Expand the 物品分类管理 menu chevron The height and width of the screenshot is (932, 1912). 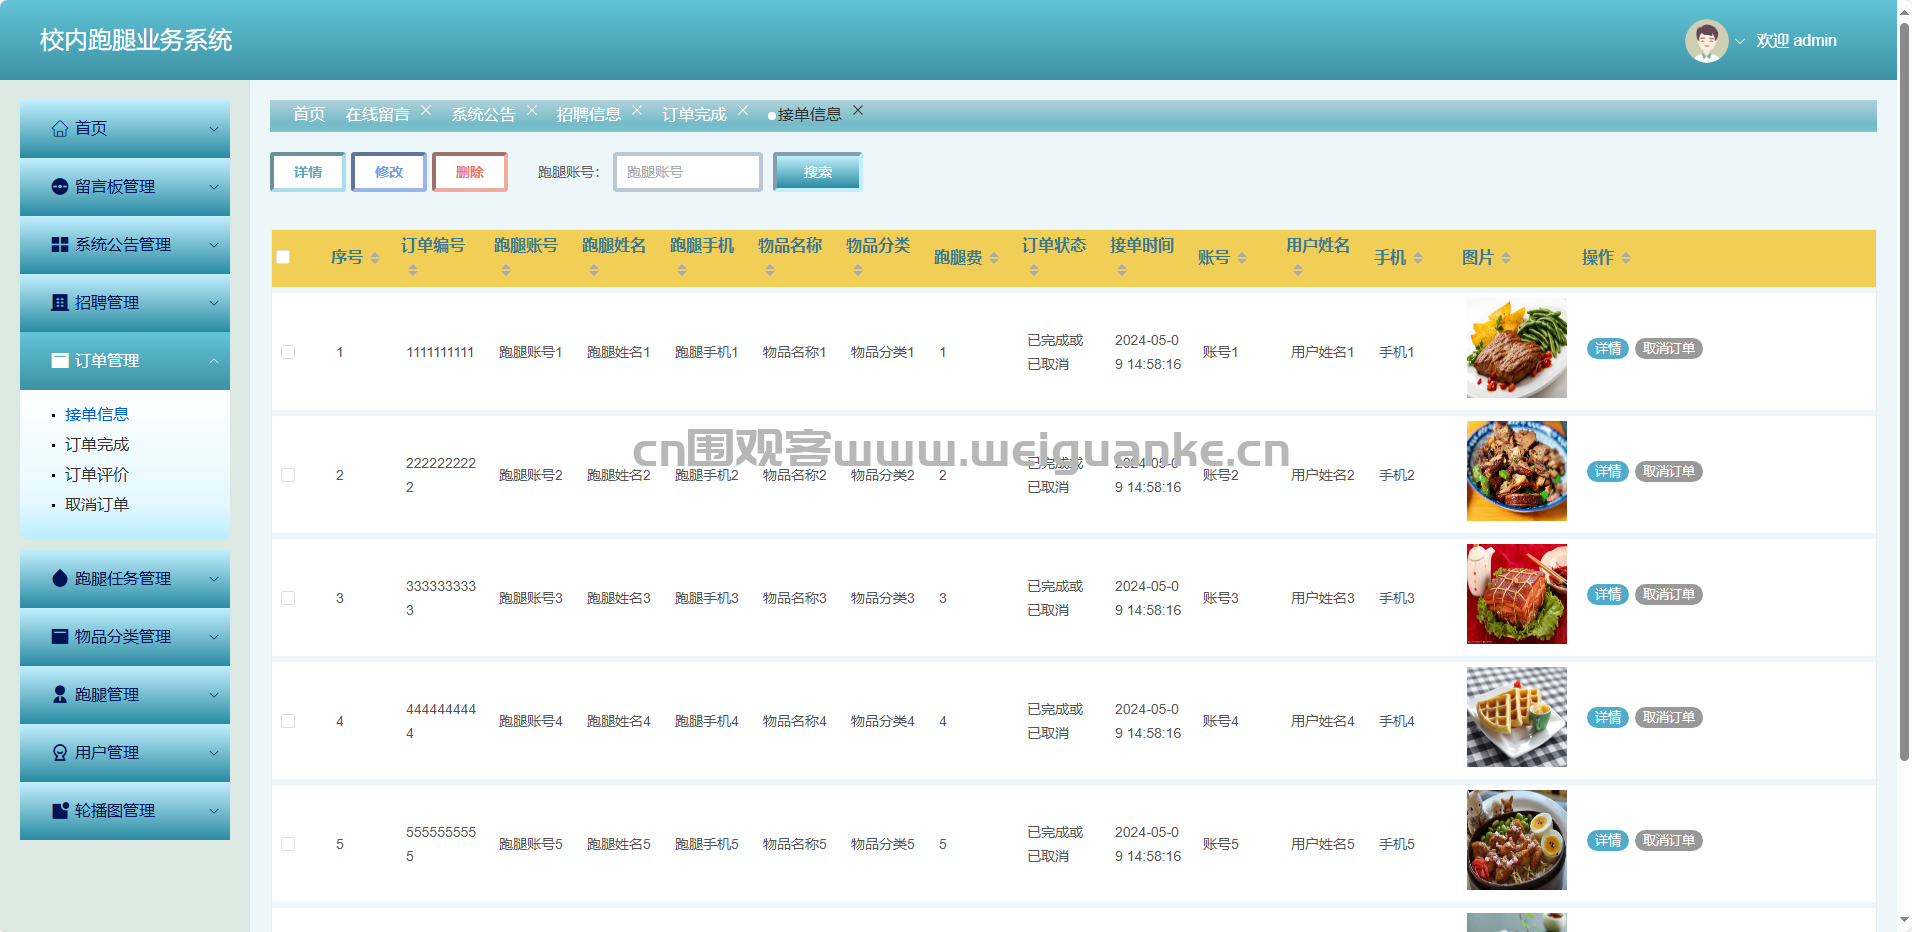coord(213,637)
